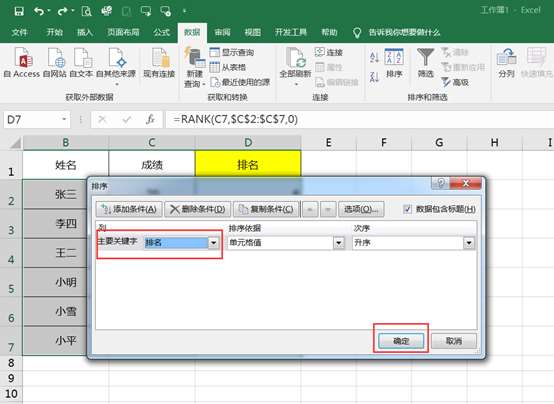Open the Order ascending dropdown

pyautogui.click(x=468, y=243)
